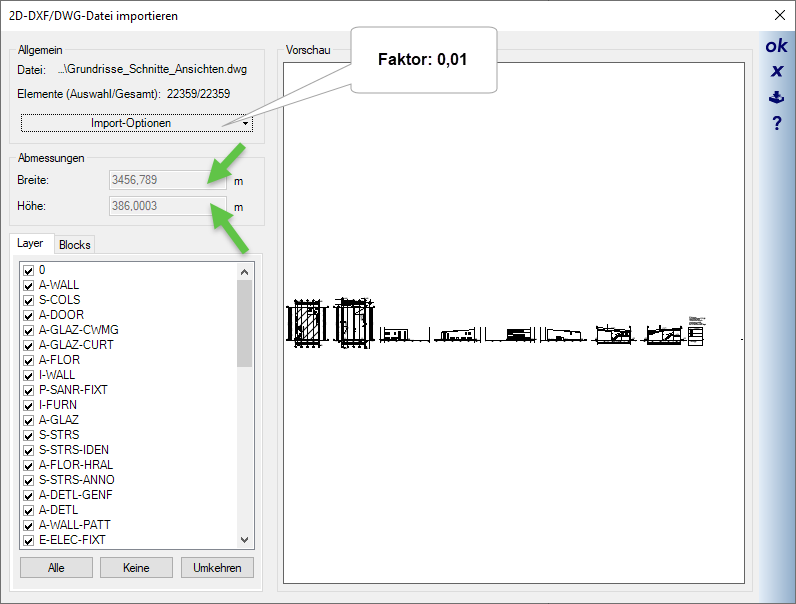Image resolution: width=796 pixels, height=604 pixels.
Task: Toggle the A-DOOR layer checkbox
Action: (29, 315)
